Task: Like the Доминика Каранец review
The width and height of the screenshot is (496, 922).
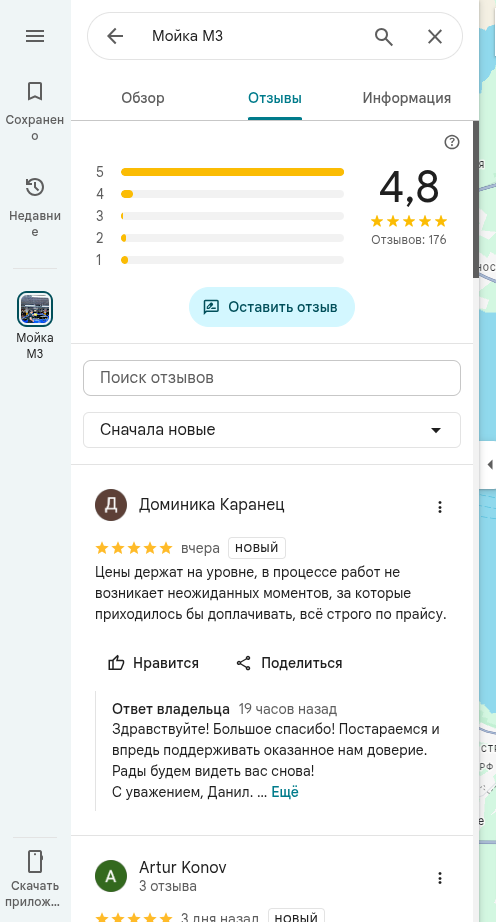Action: point(153,663)
